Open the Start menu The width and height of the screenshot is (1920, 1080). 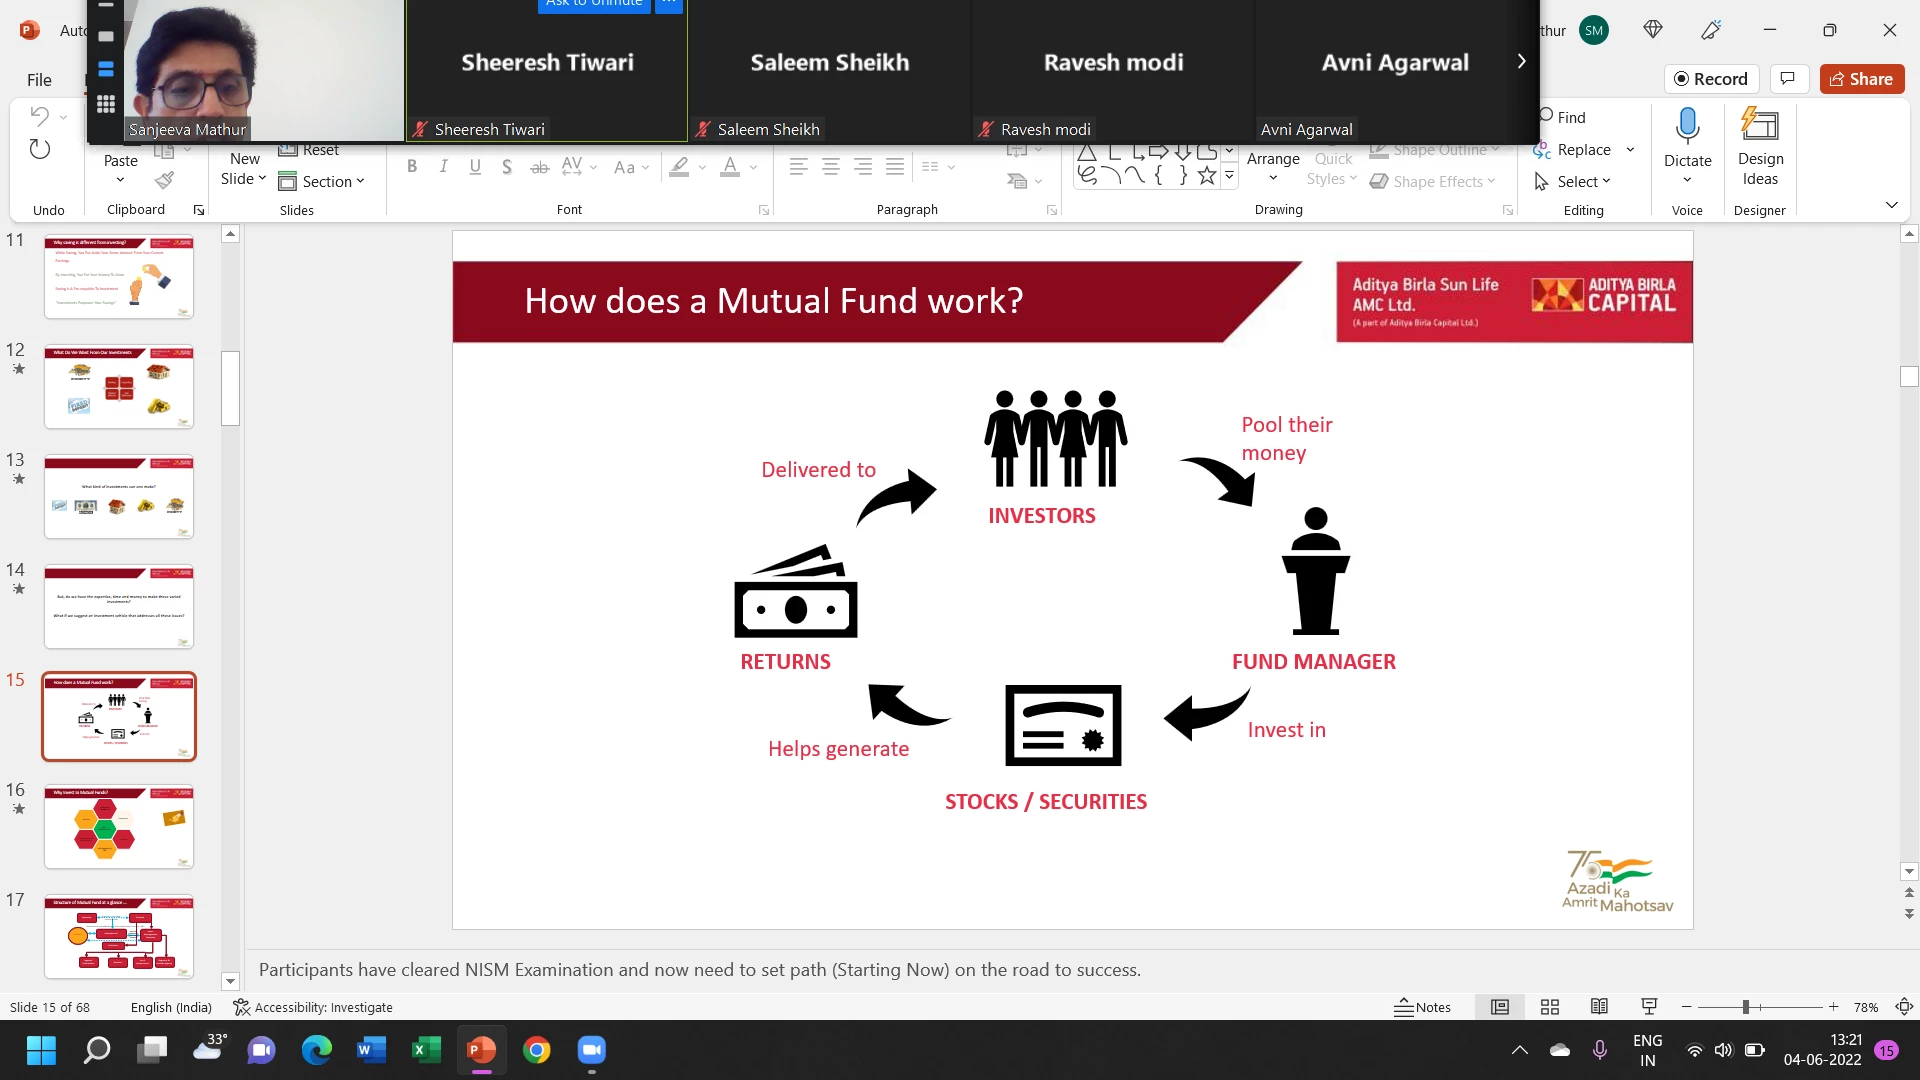point(41,1050)
